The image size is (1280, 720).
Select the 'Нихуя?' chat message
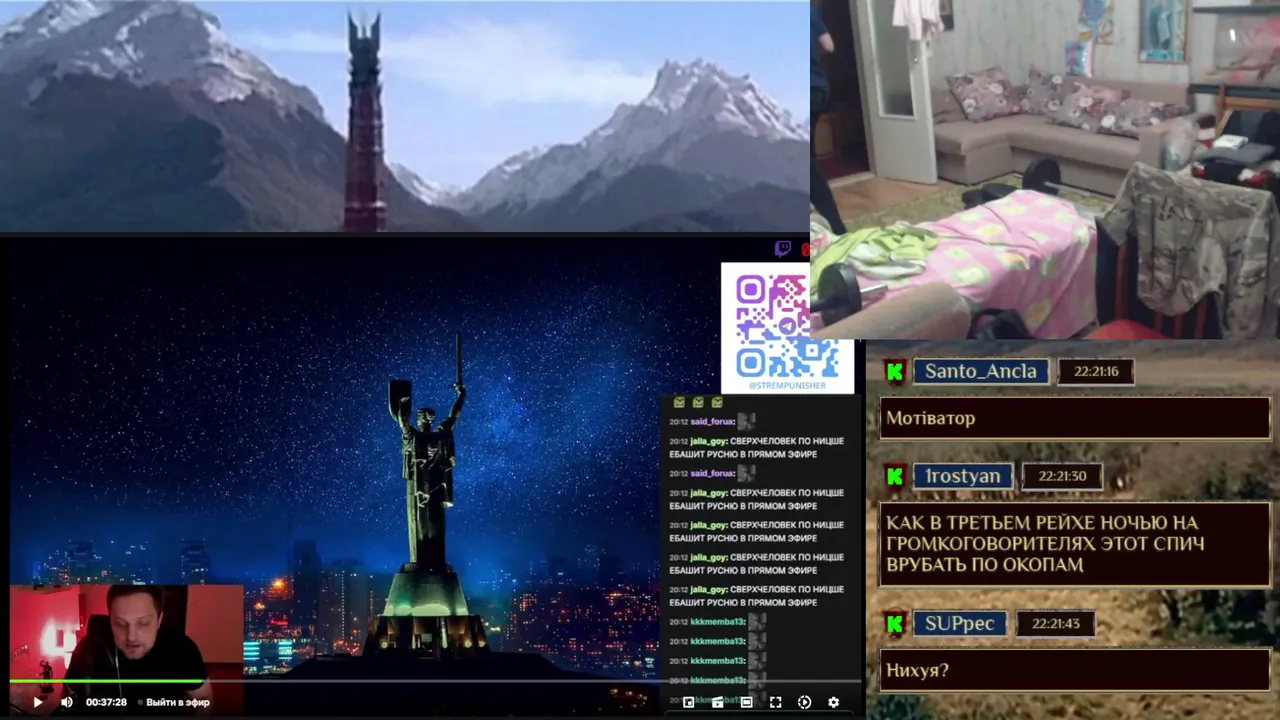point(1076,670)
